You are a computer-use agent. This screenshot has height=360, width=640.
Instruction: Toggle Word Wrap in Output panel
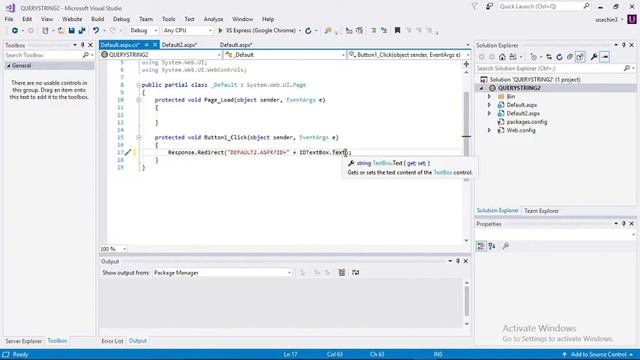coord(356,273)
